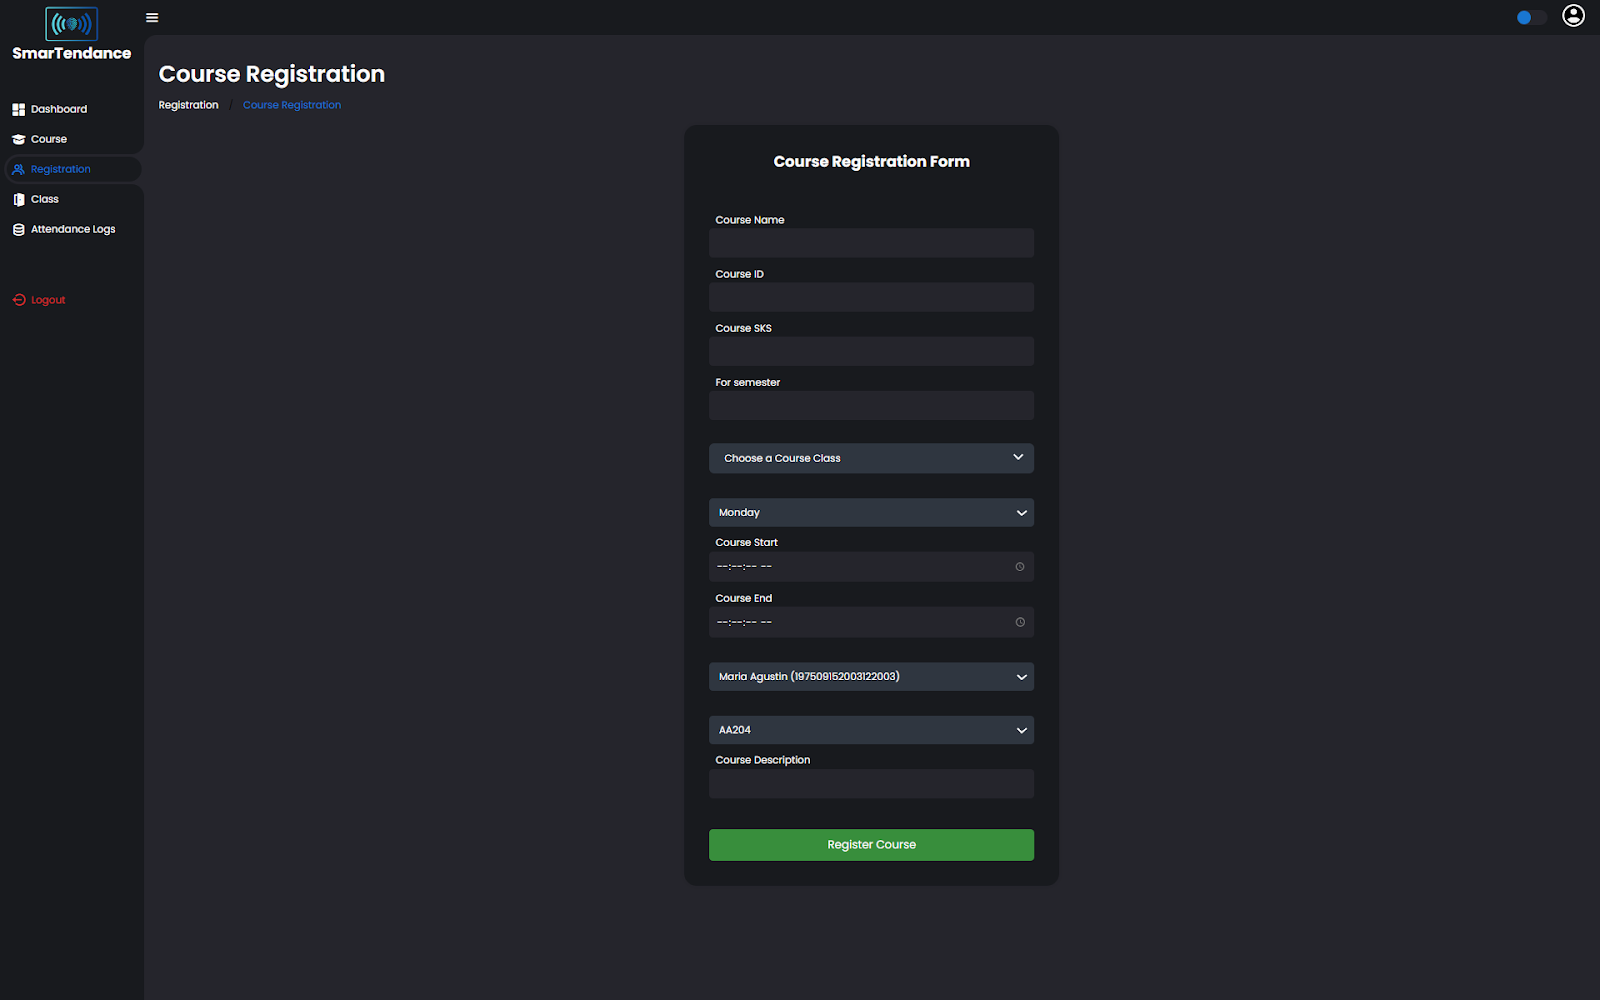Click the Dashboard grid icon
Viewport: 1600px width, 1000px height.
tap(18, 109)
